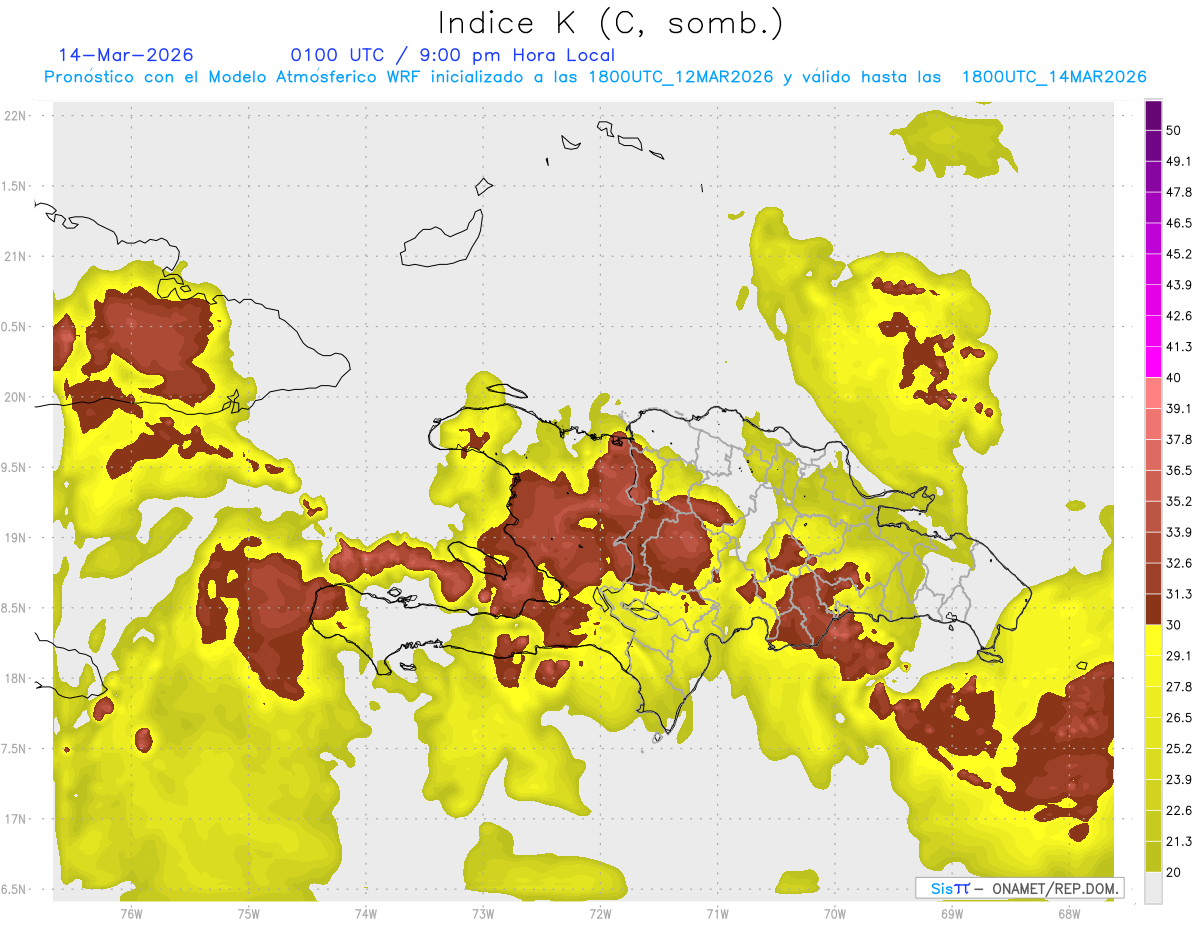This screenshot has width=1200, height=927.
Task: Click the colorbar value '40'
Action: [1175, 378]
